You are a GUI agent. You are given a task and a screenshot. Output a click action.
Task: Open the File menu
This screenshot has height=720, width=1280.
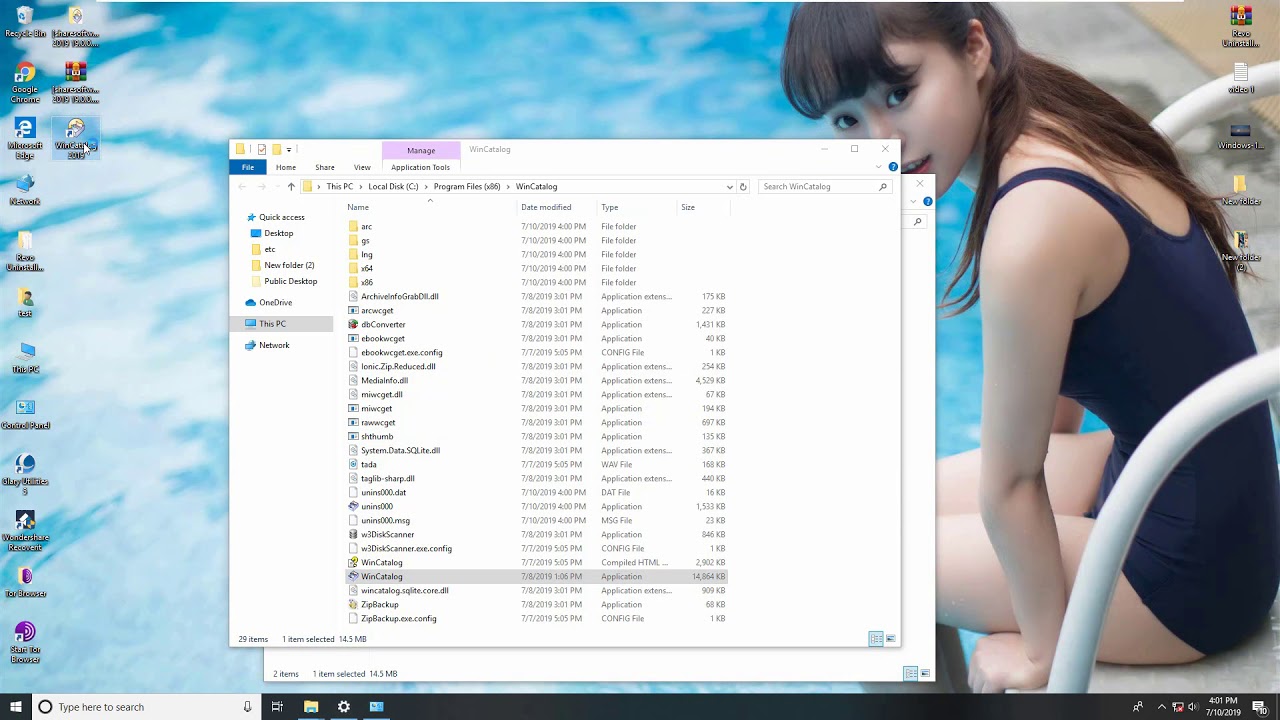[247, 167]
